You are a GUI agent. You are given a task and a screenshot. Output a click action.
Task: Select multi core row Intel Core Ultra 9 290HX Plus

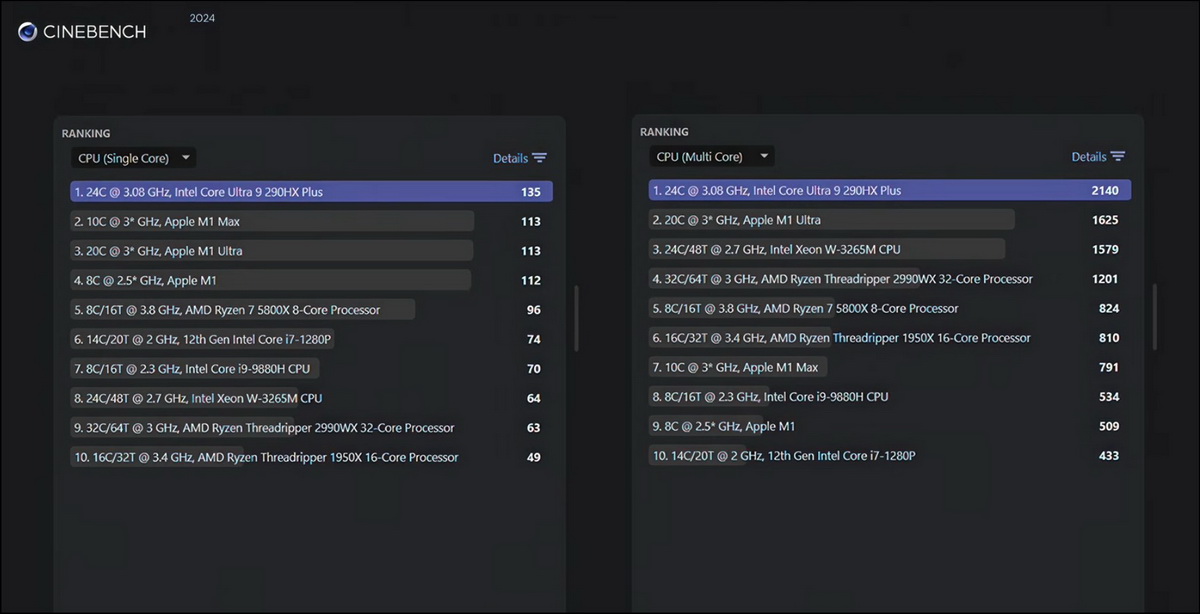(890, 190)
